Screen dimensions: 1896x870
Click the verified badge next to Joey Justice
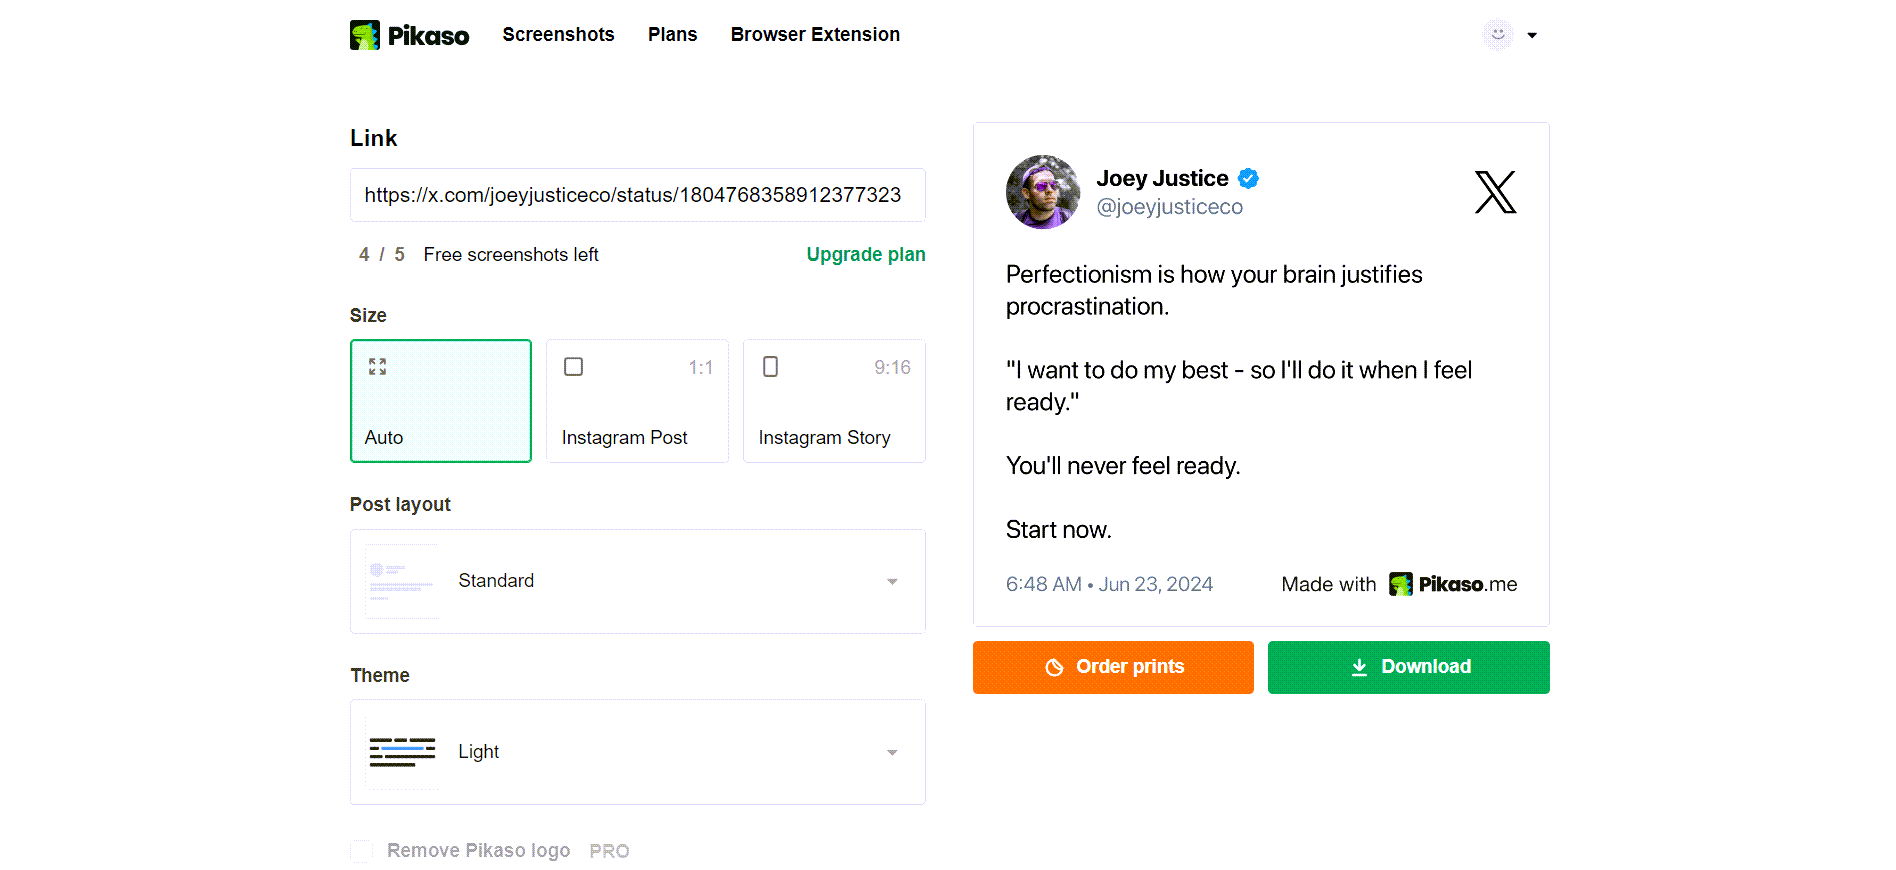tap(1248, 178)
